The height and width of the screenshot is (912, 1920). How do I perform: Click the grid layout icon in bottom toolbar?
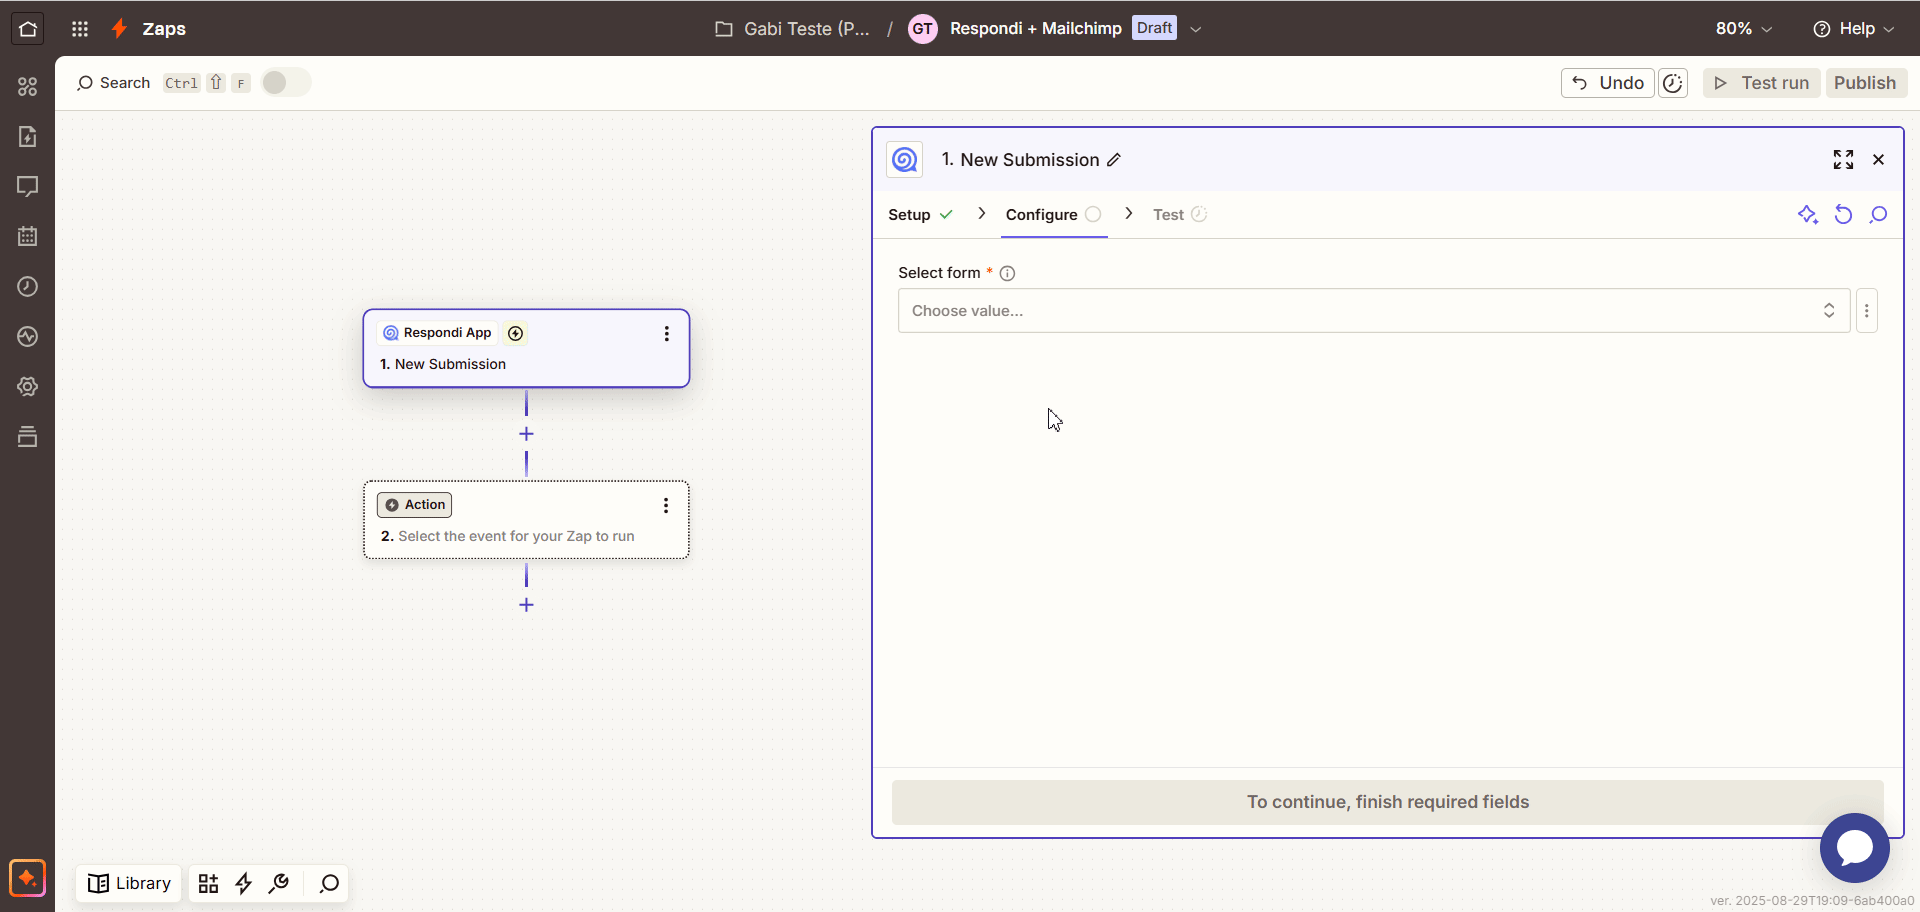208,883
